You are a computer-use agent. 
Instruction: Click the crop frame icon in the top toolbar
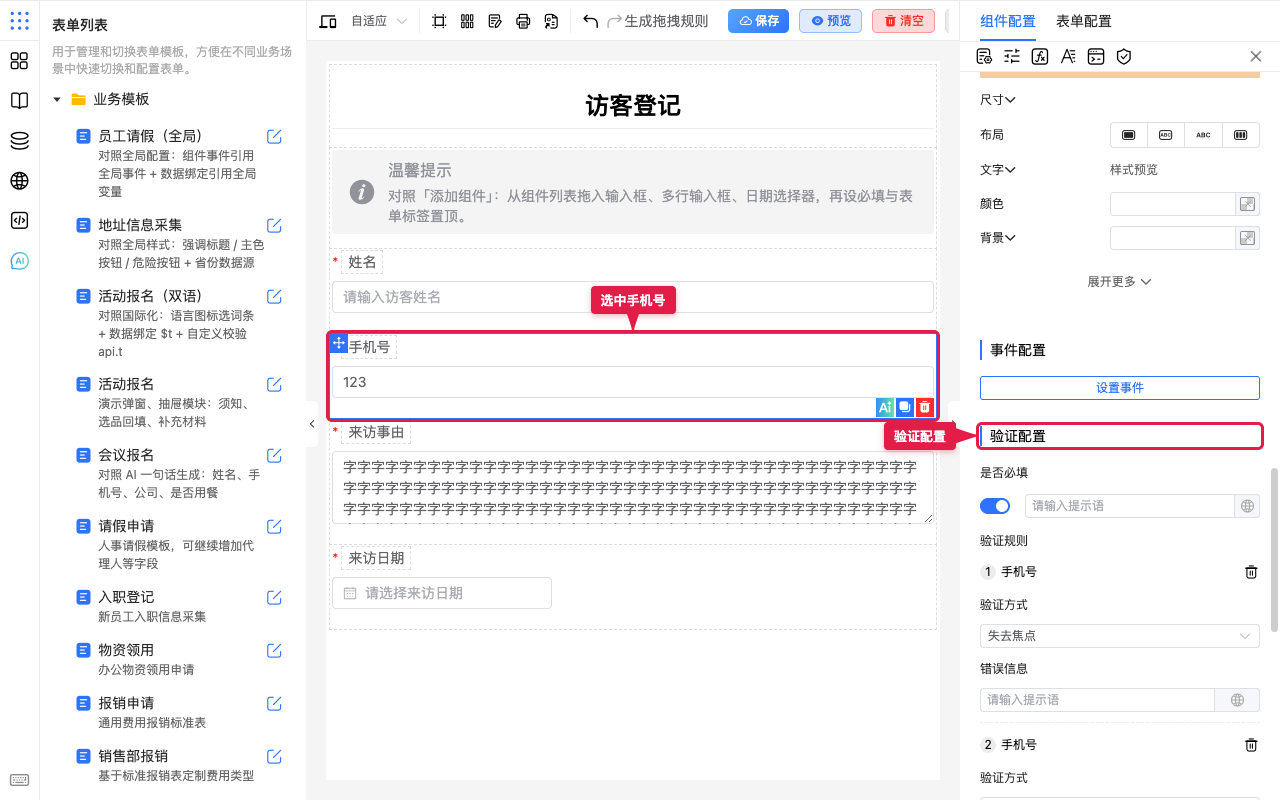pos(439,21)
